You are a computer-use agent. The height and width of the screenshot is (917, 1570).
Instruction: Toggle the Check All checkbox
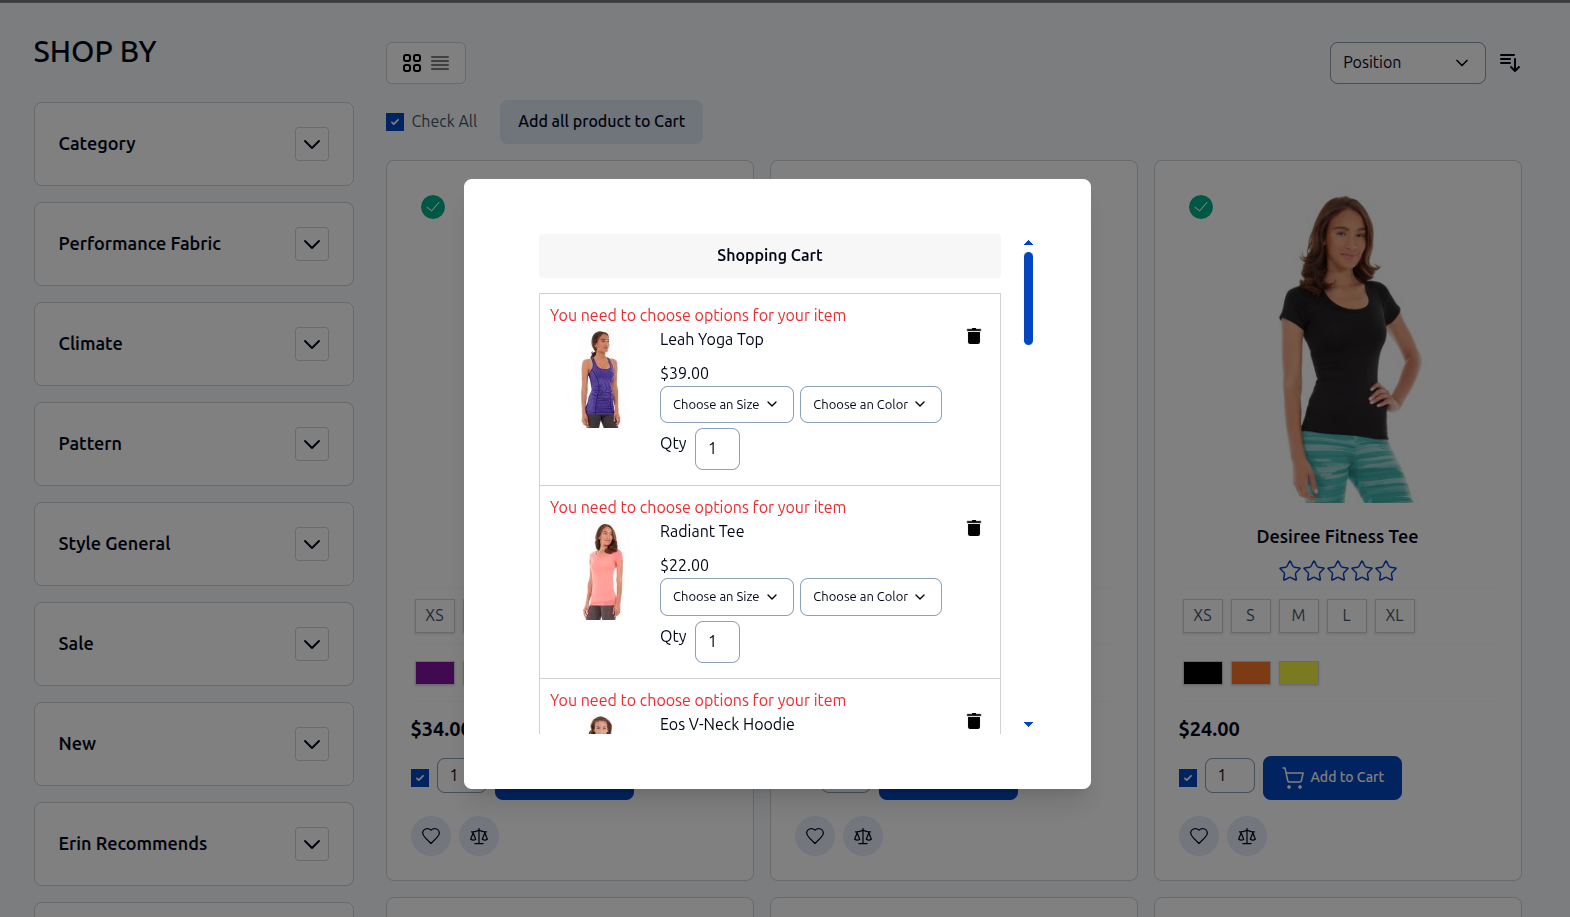click(395, 122)
